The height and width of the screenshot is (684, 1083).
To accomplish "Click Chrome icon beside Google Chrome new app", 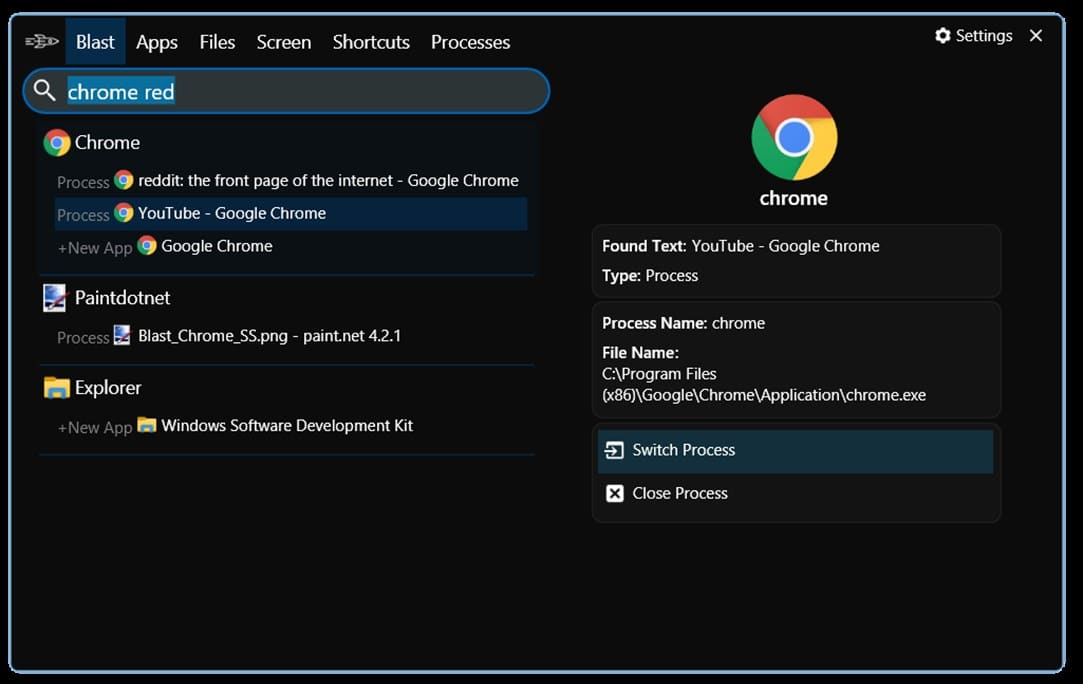I will (x=146, y=245).
